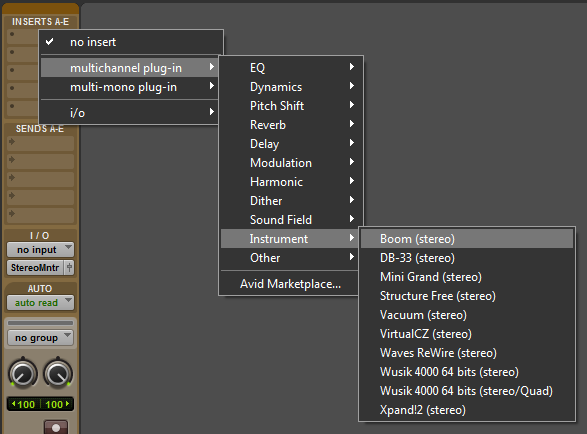Click the fourth send slot under SENDS A-E

[x=40, y=197]
